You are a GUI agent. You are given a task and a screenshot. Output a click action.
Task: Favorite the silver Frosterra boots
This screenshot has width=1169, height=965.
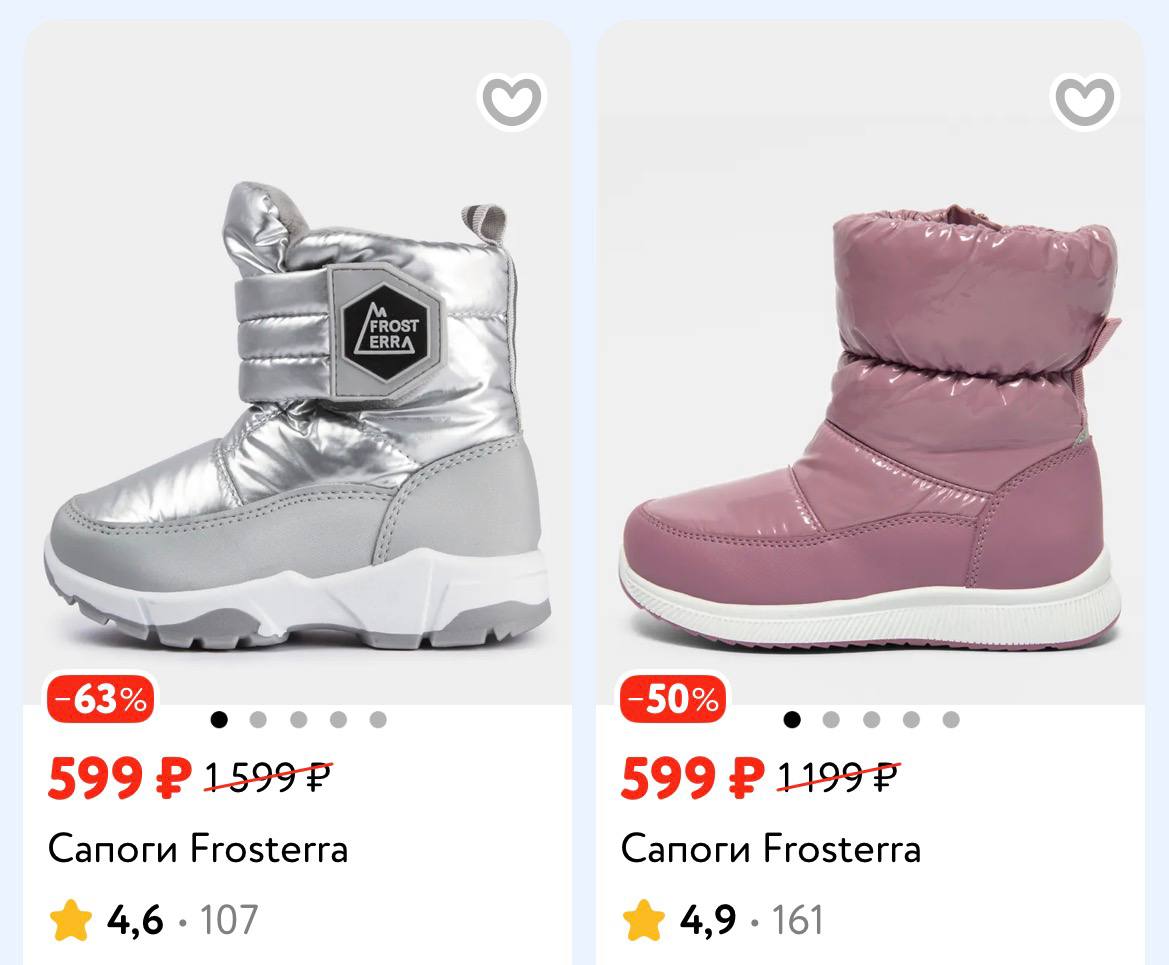tap(511, 100)
